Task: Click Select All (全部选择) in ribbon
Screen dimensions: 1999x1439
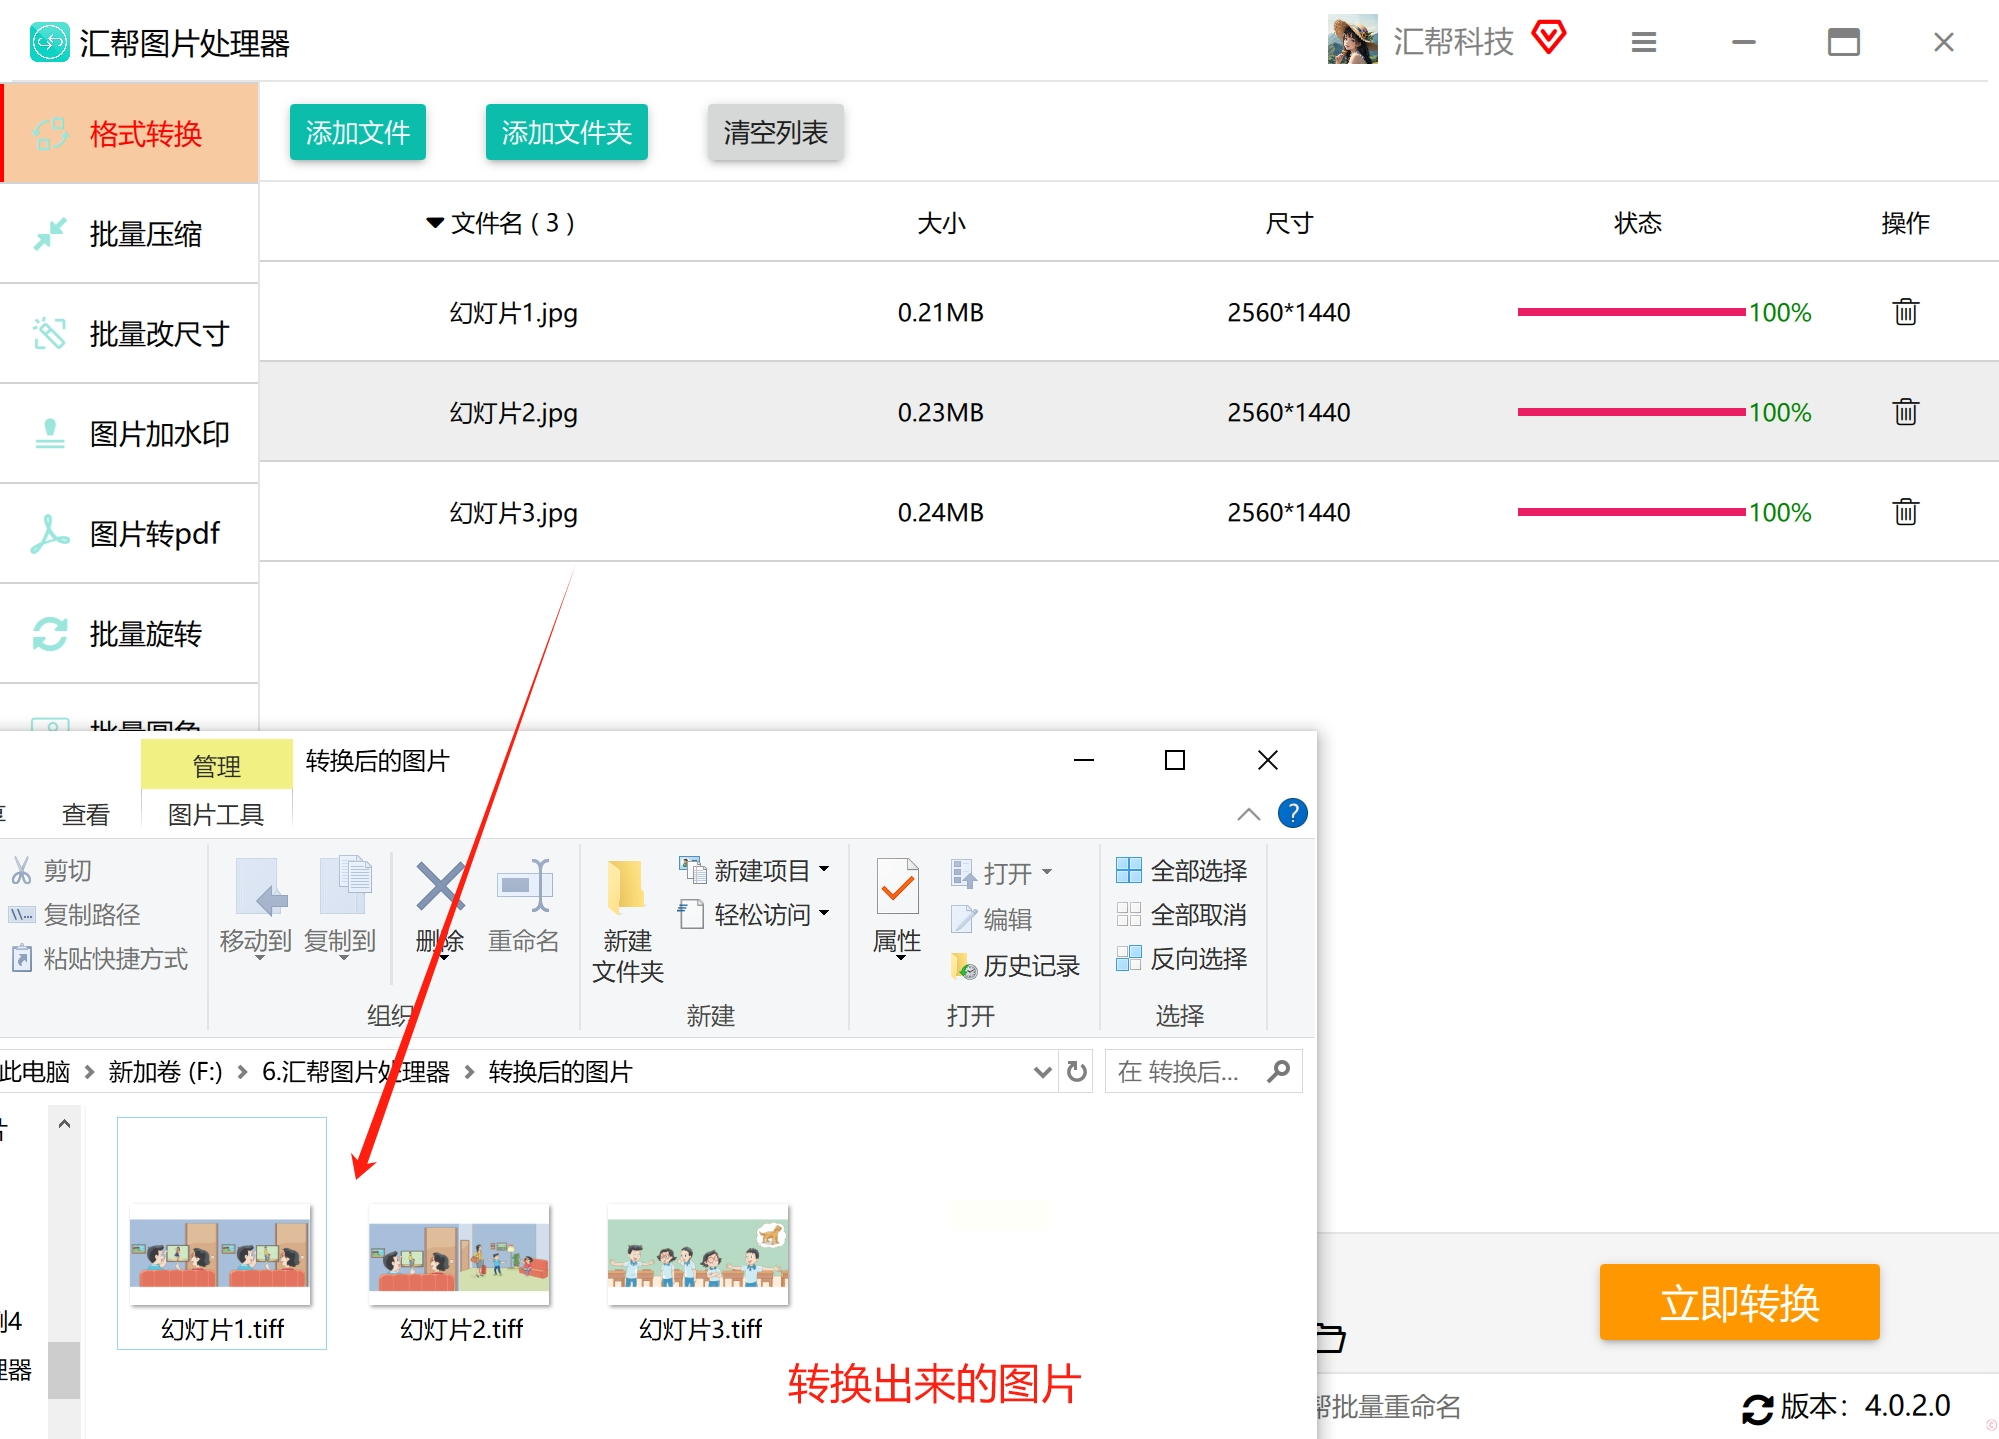Action: [x=1182, y=871]
